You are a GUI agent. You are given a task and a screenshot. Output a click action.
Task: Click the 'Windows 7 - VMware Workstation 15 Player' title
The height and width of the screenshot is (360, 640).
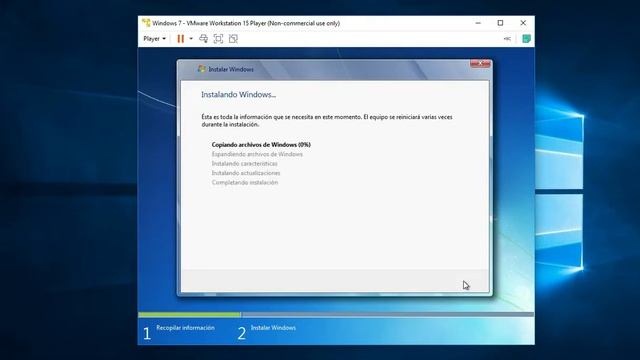click(x=246, y=23)
